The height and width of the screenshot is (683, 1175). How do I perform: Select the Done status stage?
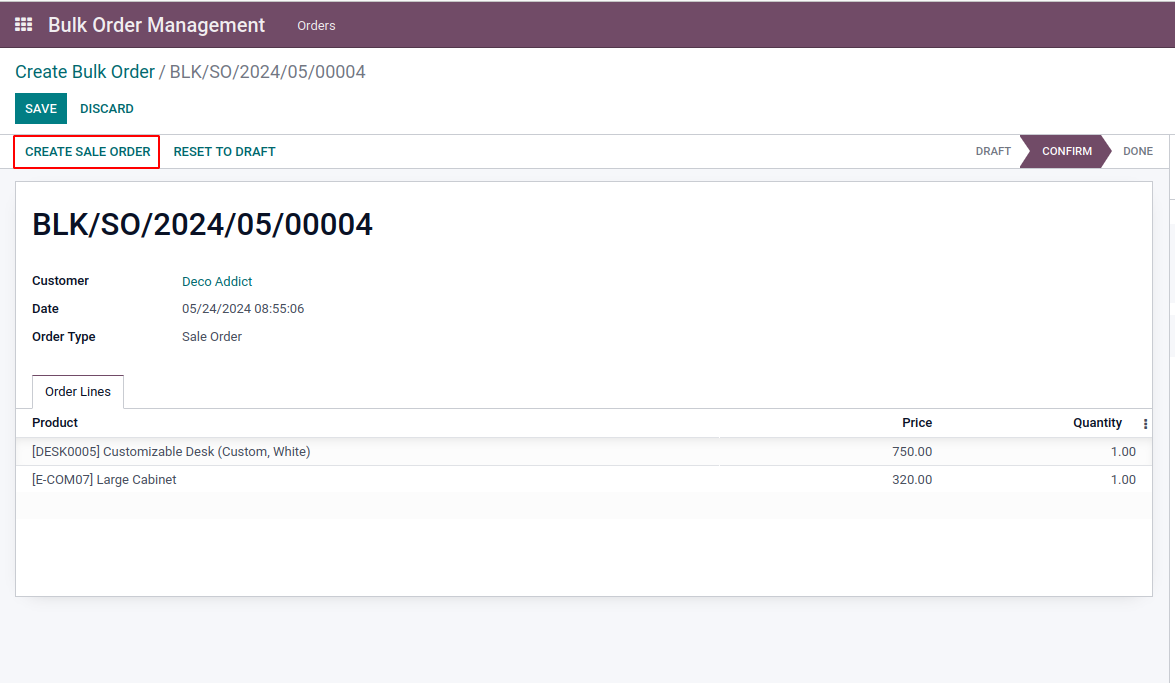1138,151
